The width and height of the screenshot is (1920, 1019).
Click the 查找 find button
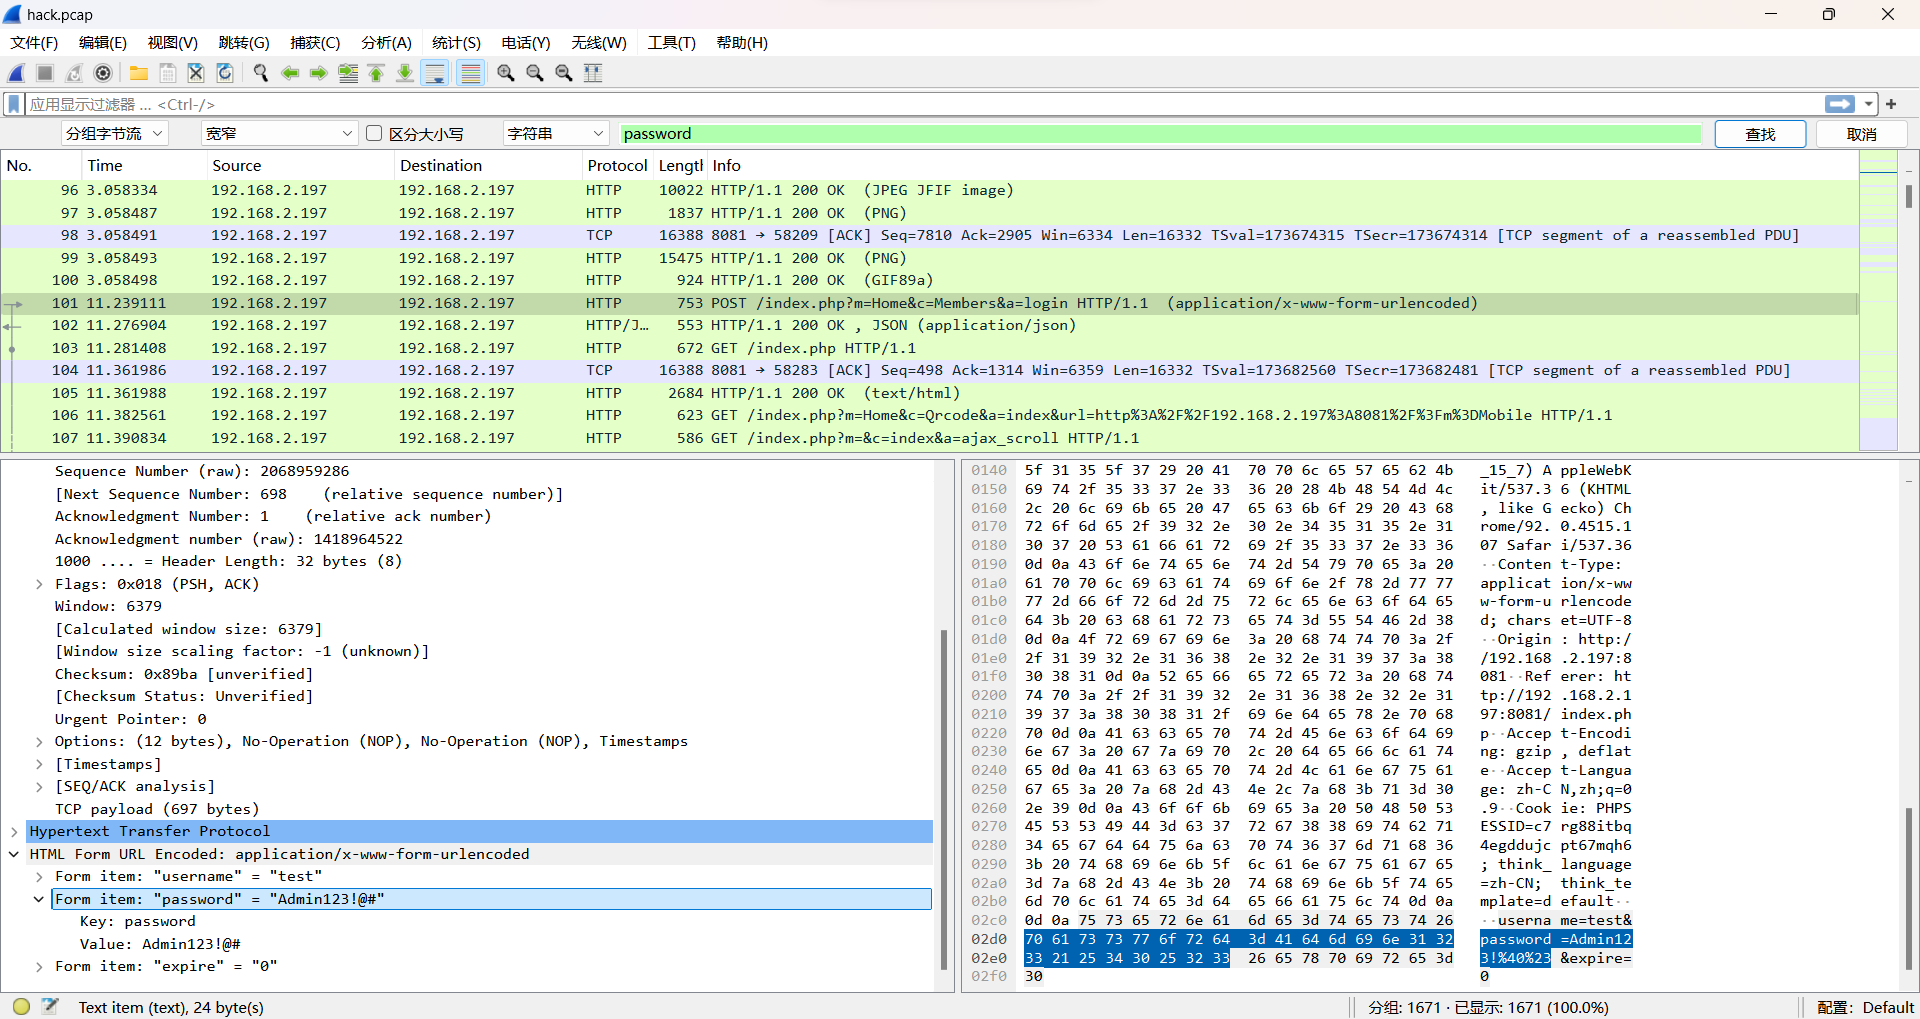pyautogui.click(x=1760, y=134)
